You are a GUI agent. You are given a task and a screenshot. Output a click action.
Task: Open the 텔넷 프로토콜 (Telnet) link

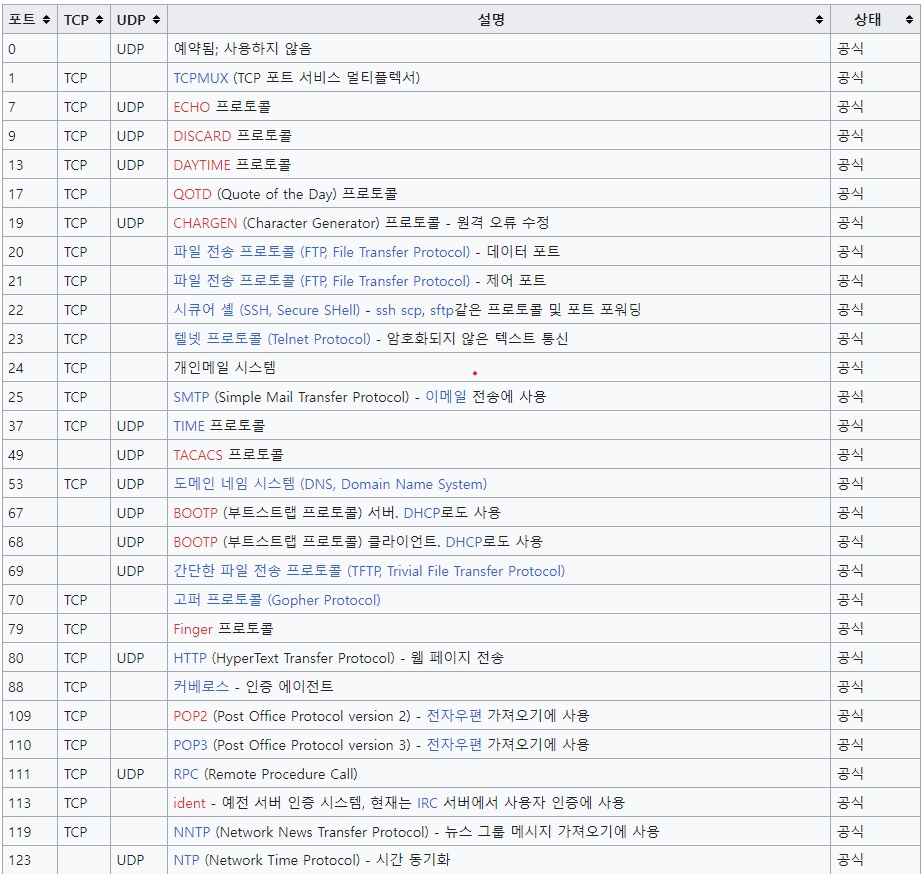272,339
